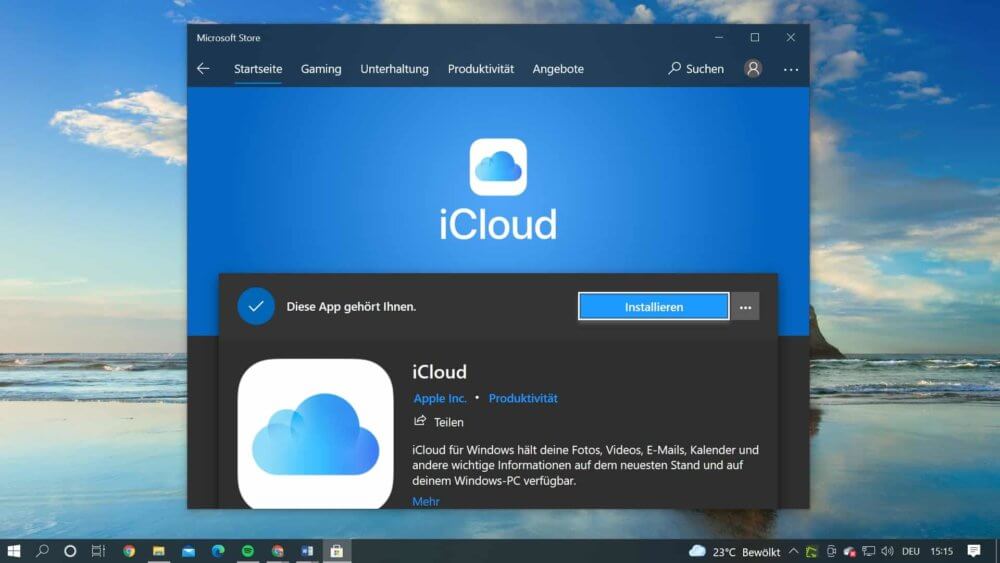Viewport: 1000px width, 563px height.
Task: Open the Apple Inc. publisher link
Action: pyautogui.click(x=440, y=398)
